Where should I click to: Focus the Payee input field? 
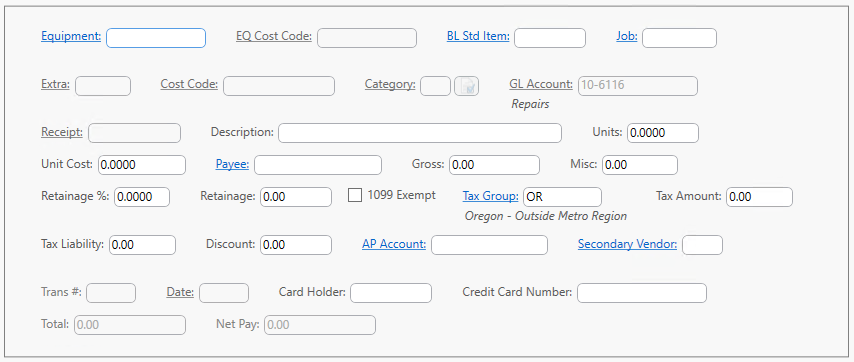(318, 165)
